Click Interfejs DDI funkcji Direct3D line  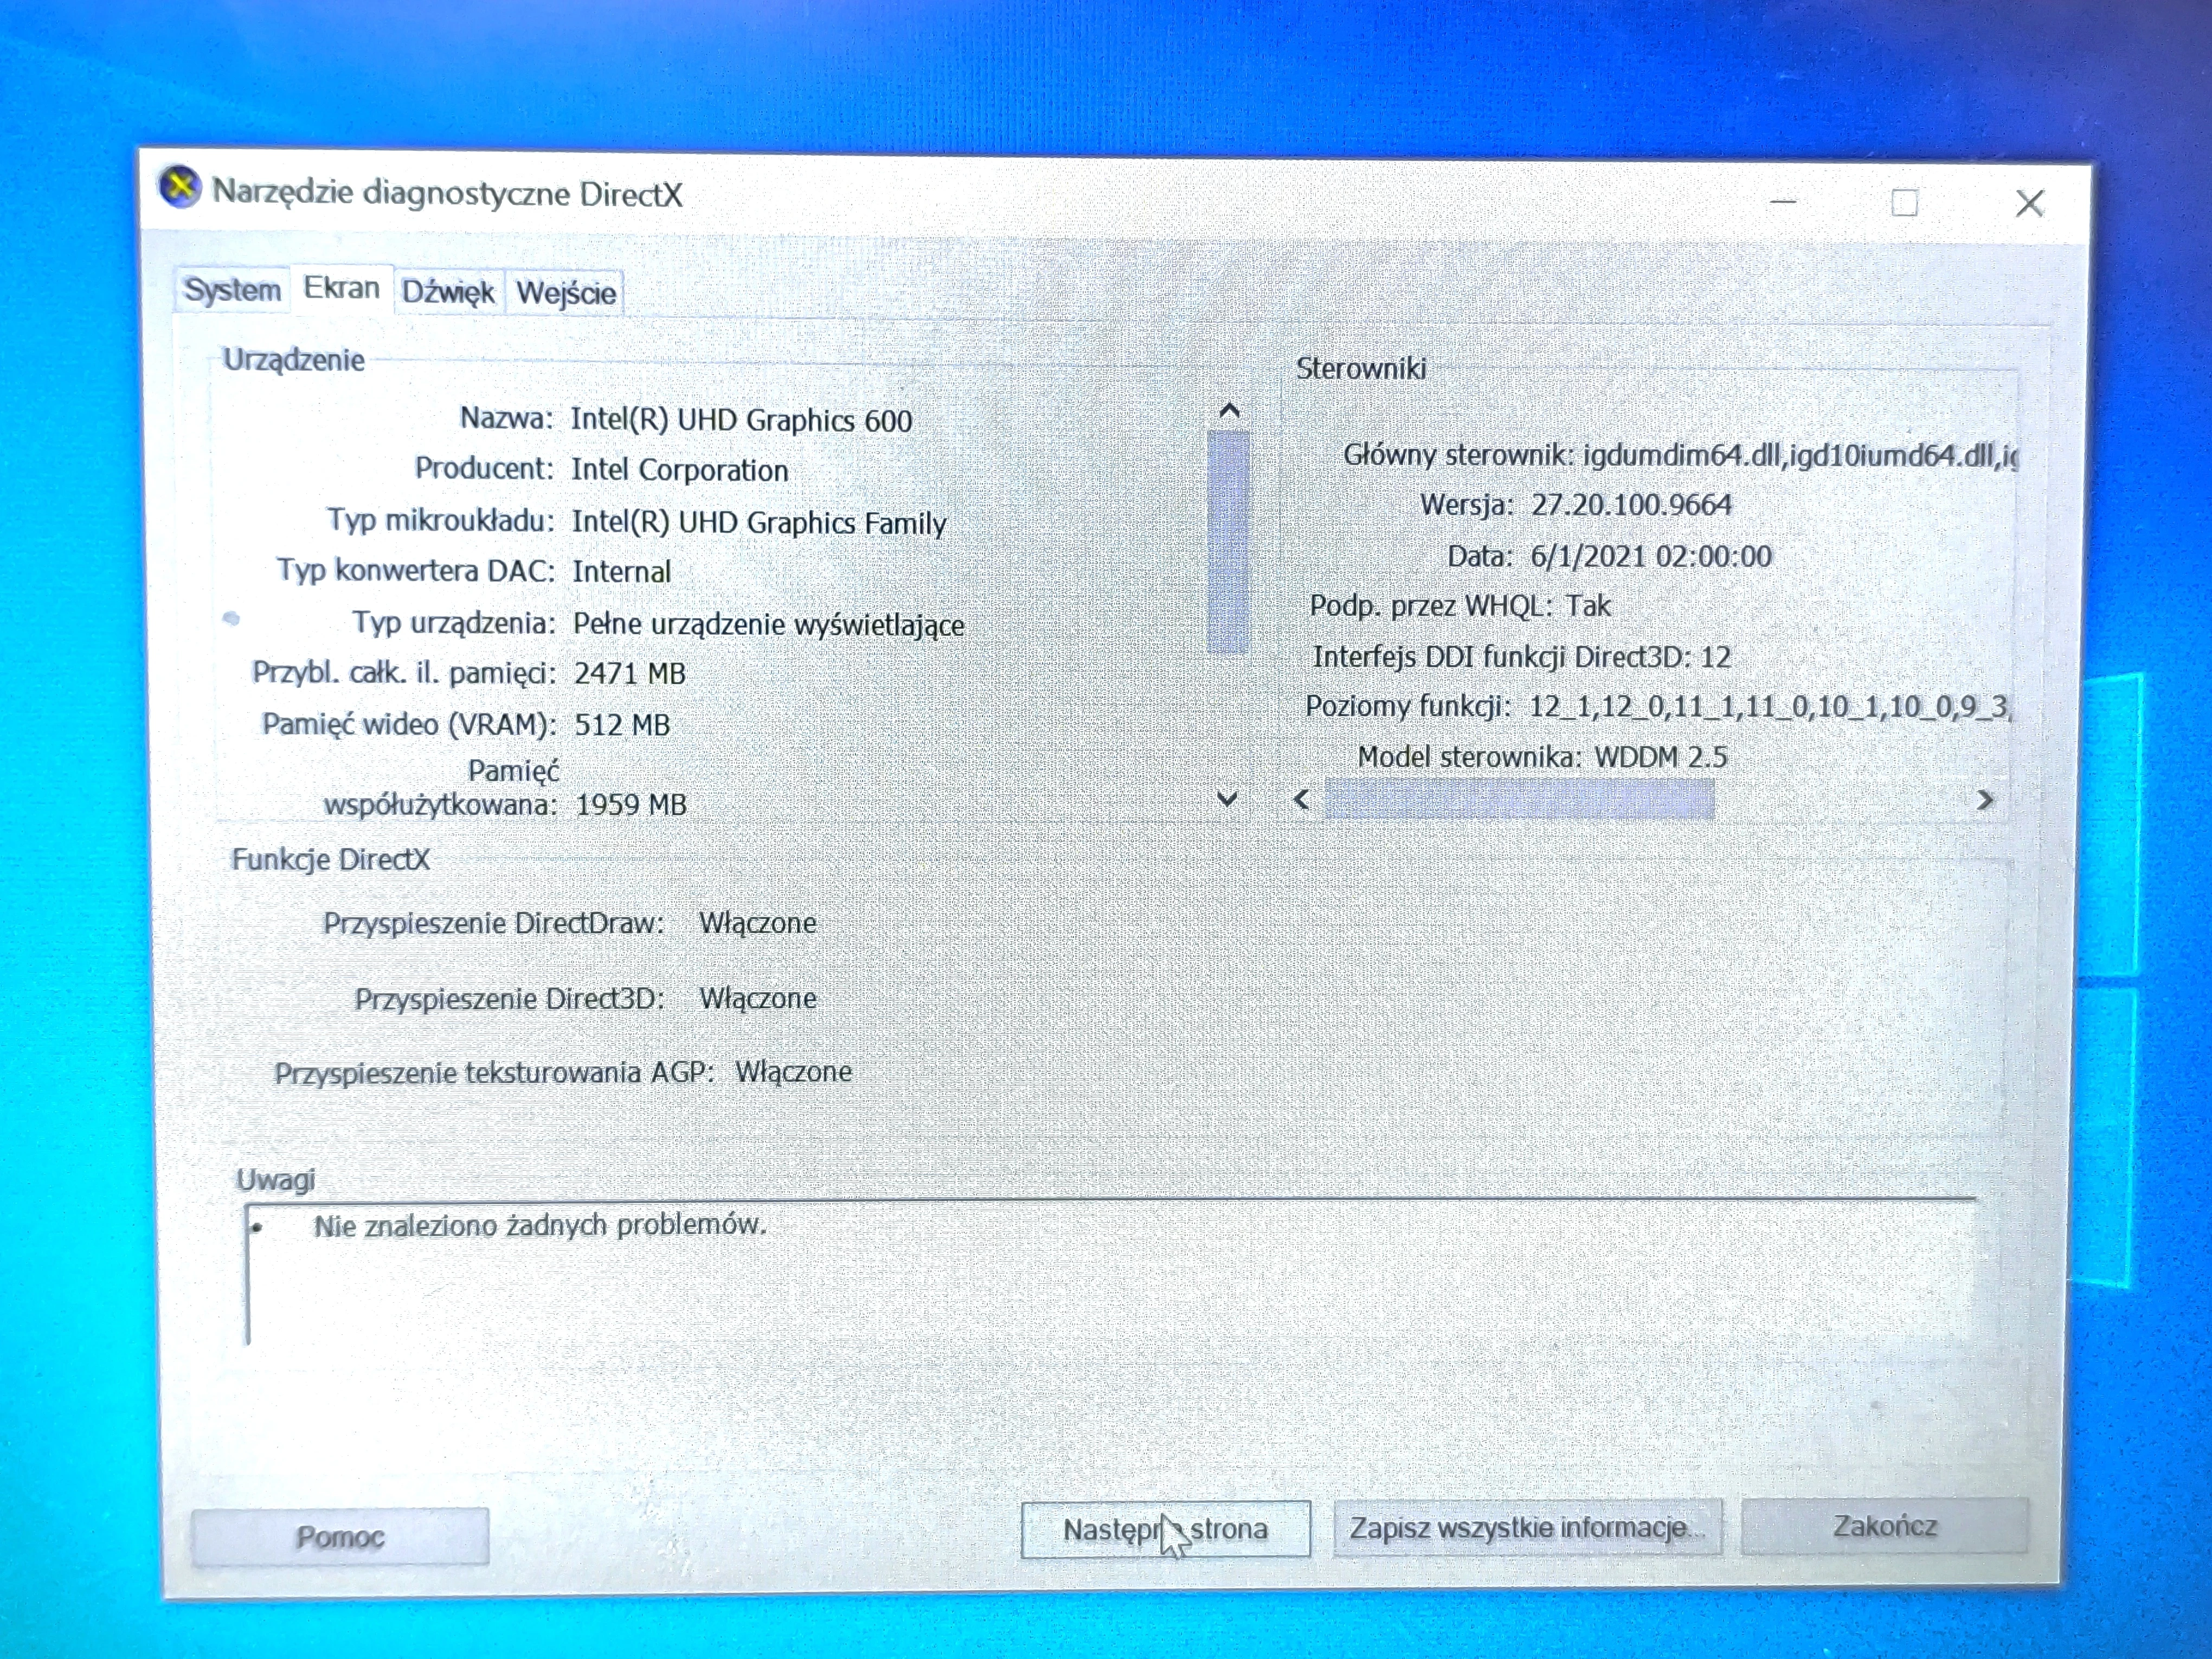(x=1521, y=657)
